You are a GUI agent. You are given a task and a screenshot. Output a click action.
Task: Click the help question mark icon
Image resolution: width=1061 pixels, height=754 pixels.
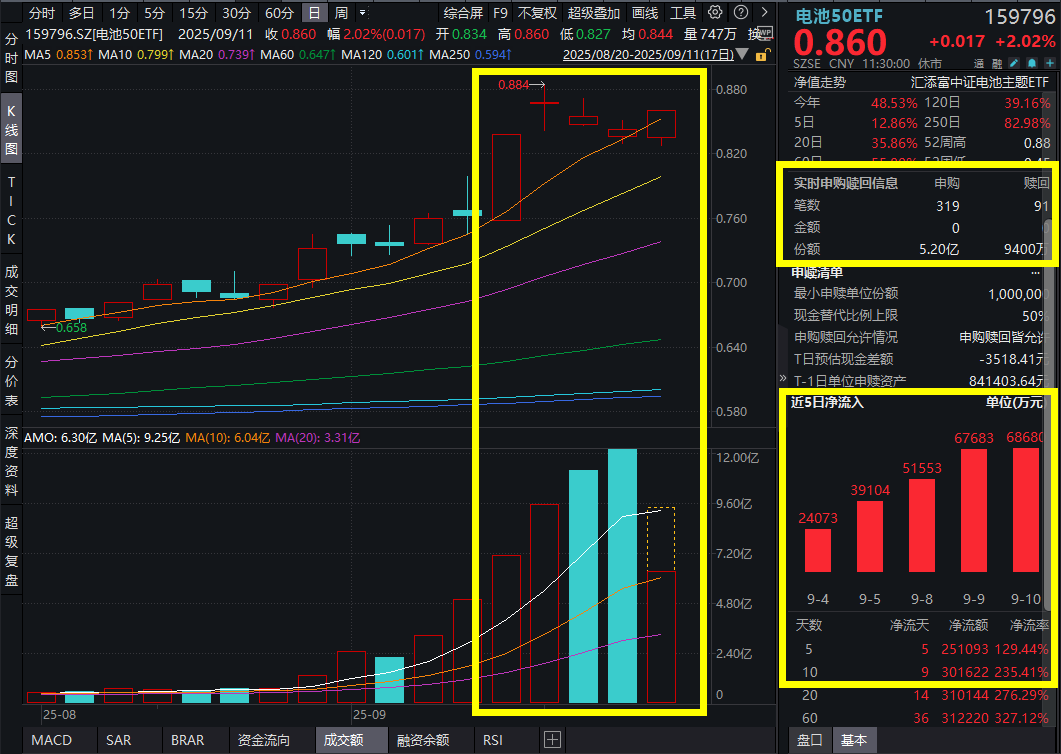click(x=741, y=13)
